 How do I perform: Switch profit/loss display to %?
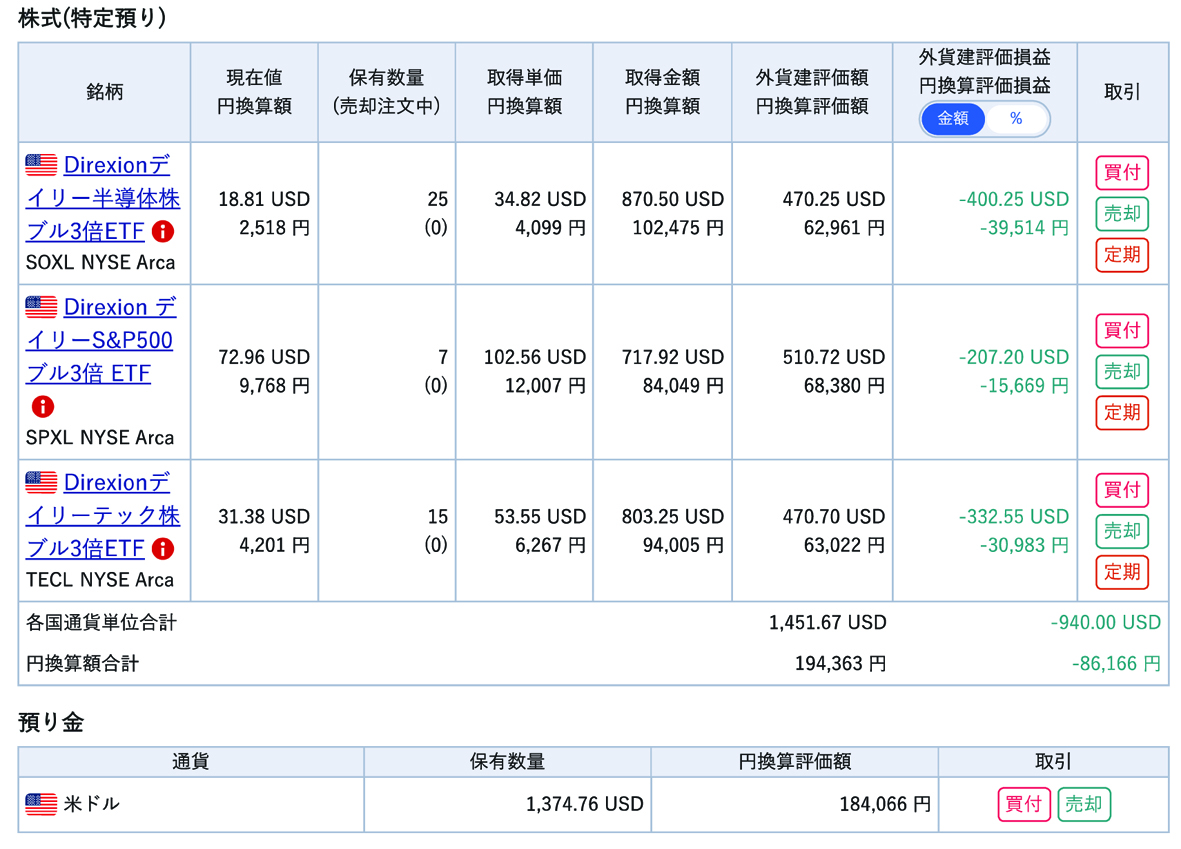1016,118
